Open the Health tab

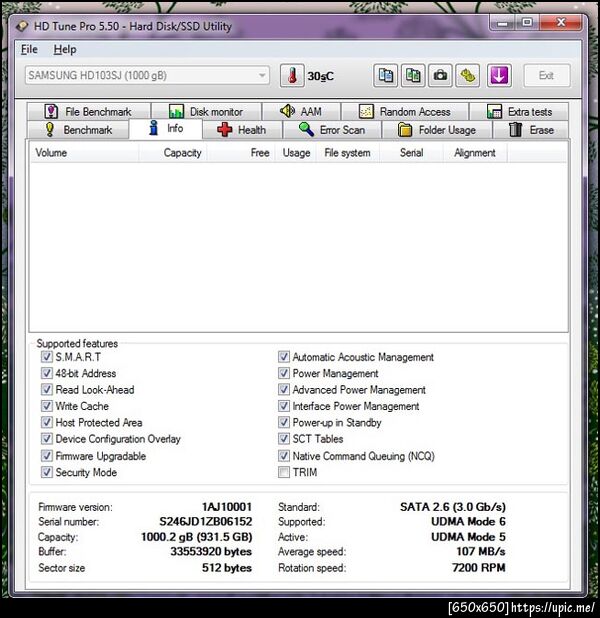(x=242, y=130)
